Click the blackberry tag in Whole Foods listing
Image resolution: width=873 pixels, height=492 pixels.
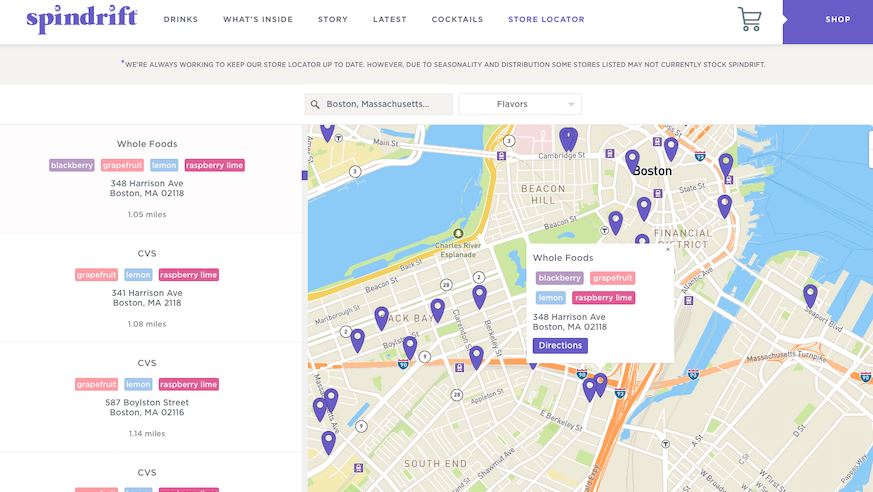pos(72,165)
